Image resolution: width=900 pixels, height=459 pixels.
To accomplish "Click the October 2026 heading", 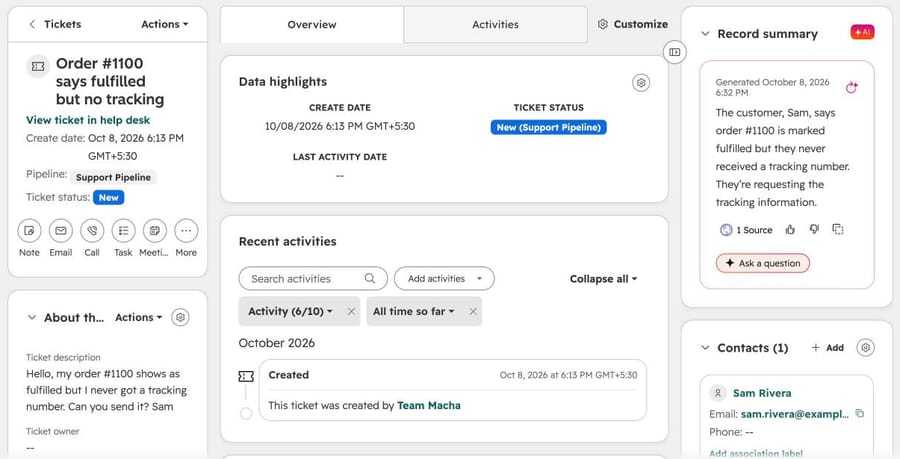I will (277, 343).
